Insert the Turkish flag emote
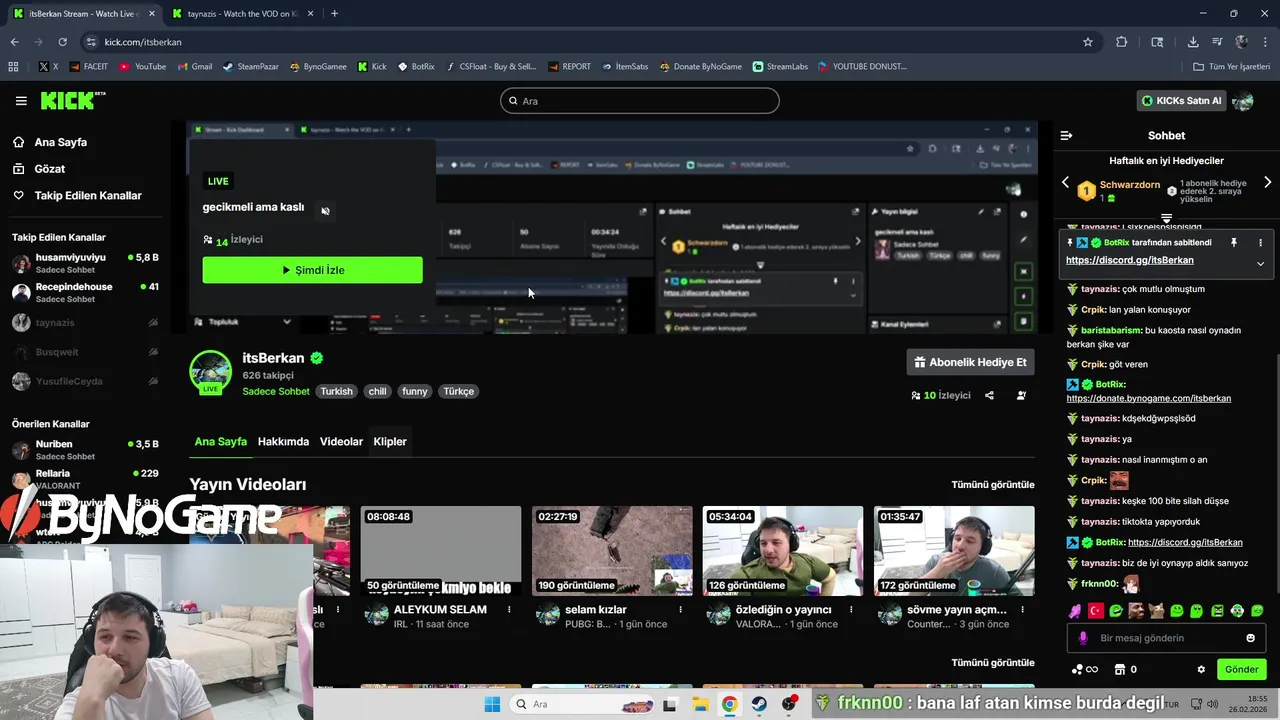The width and height of the screenshot is (1280, 720). (x=1095, y=611)
